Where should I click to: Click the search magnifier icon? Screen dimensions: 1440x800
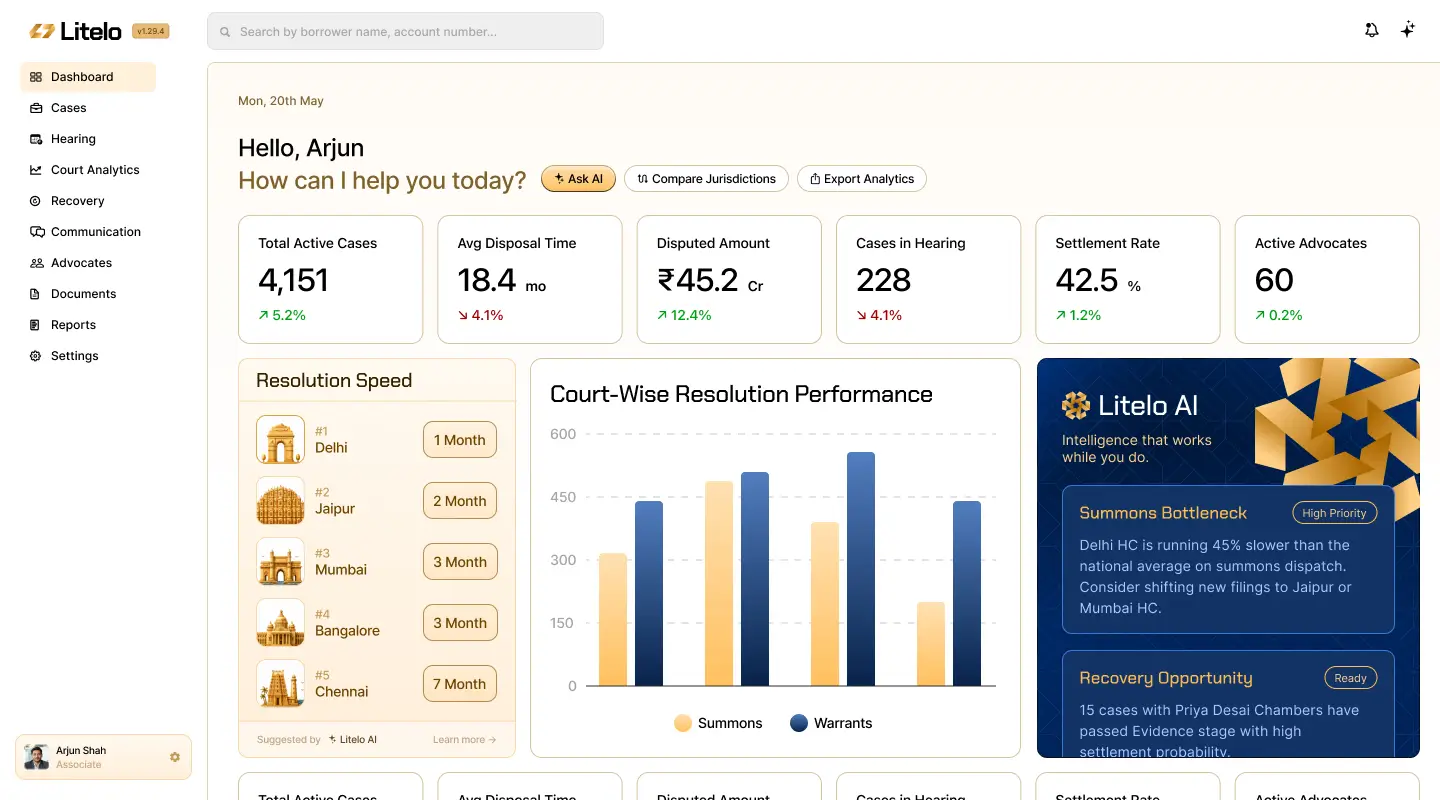[226, 32]
